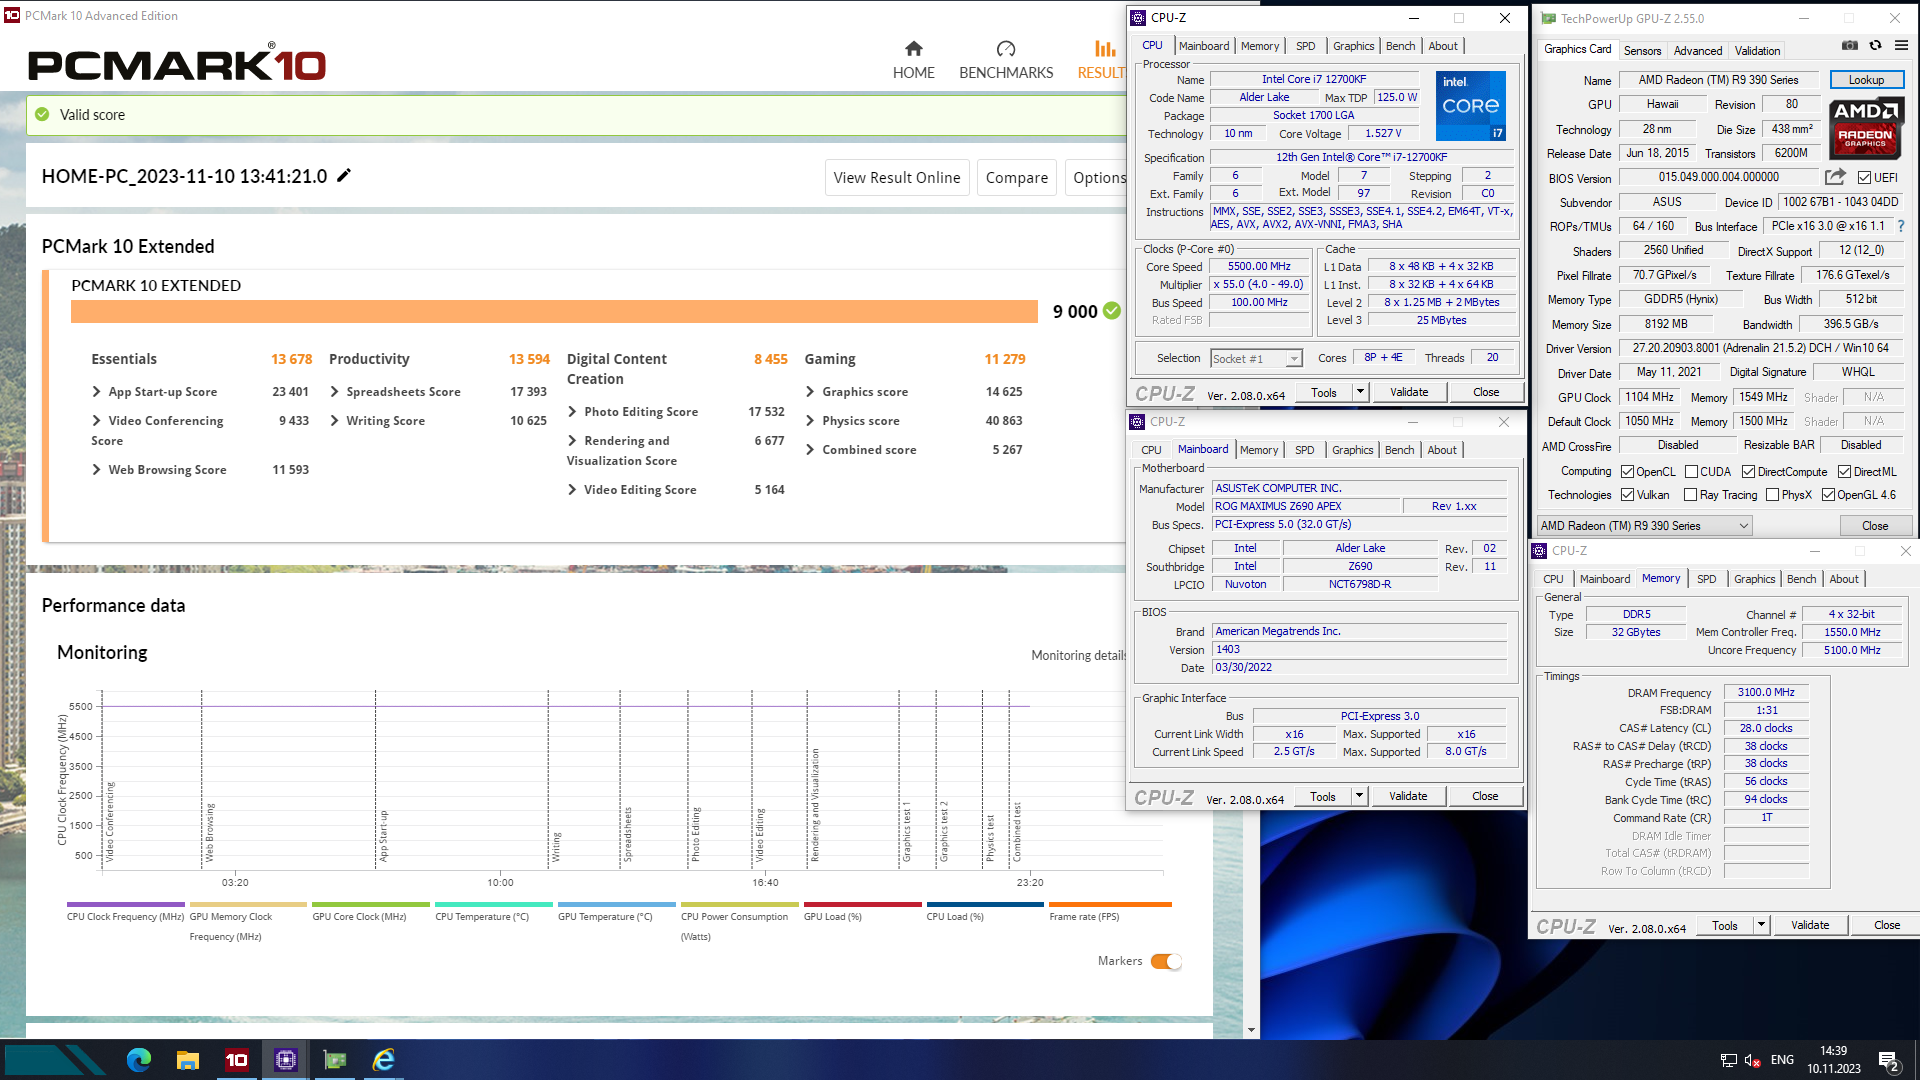
Task: Click clock showing 14:39 in taskbar
Action: (1834, 1051)
